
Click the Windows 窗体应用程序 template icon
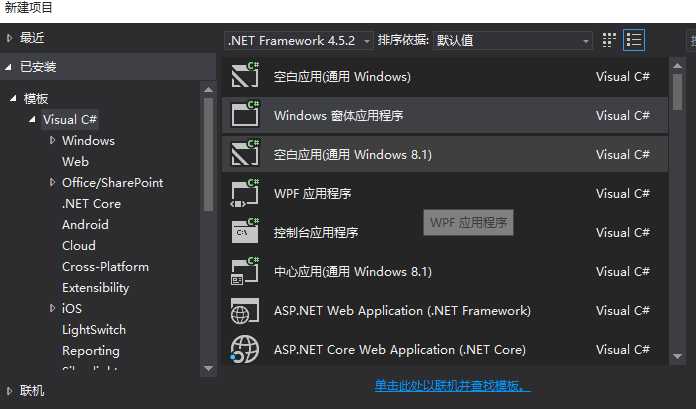pyautogui.click(x=245, y=115)
